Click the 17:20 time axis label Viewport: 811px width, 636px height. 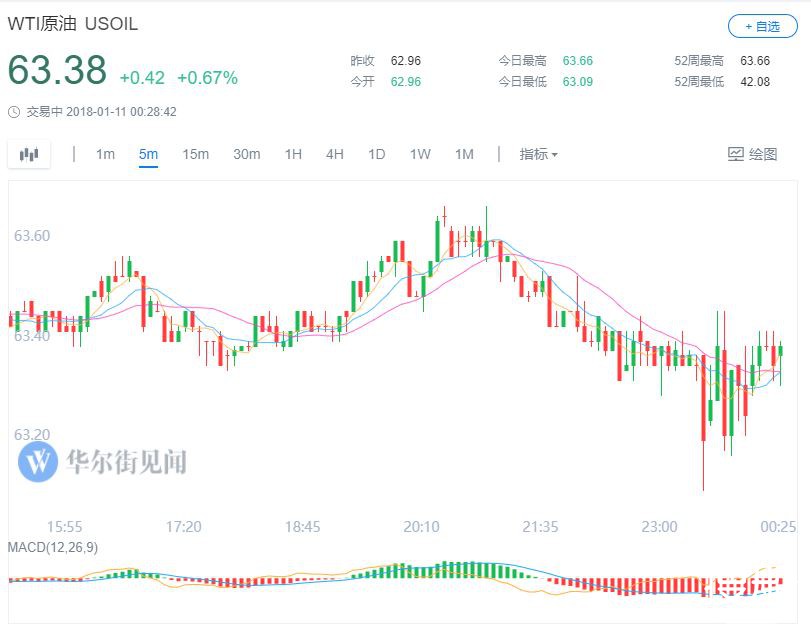[184, 526]
